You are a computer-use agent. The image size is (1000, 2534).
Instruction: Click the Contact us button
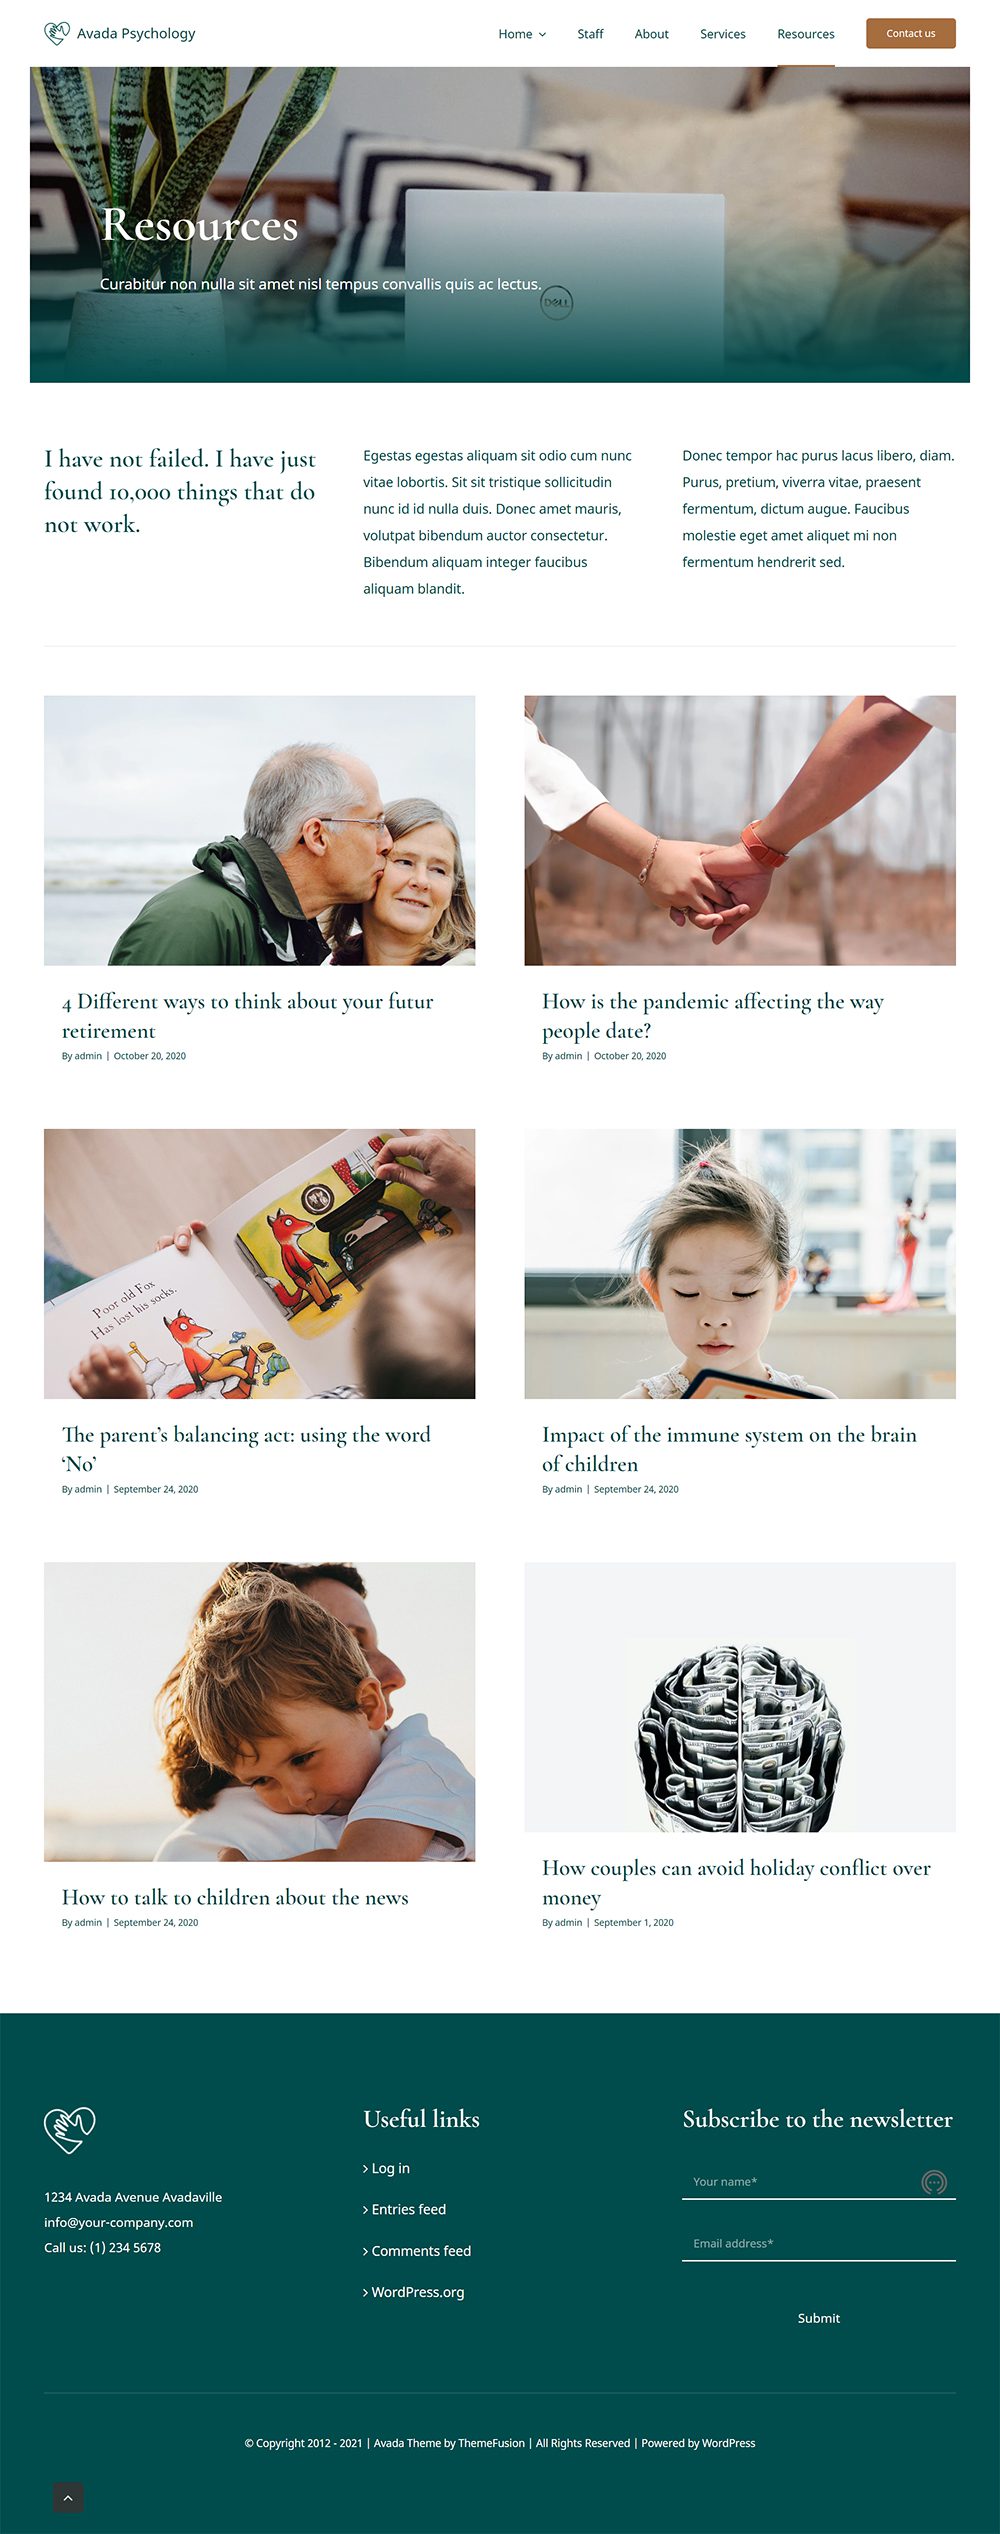point(910,33)
